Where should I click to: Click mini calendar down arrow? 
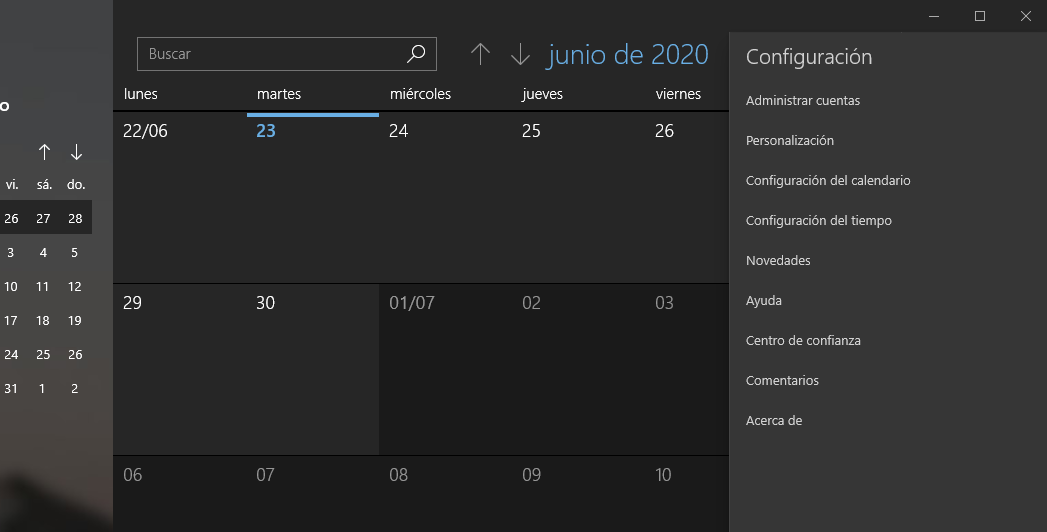tap(76, 152)
